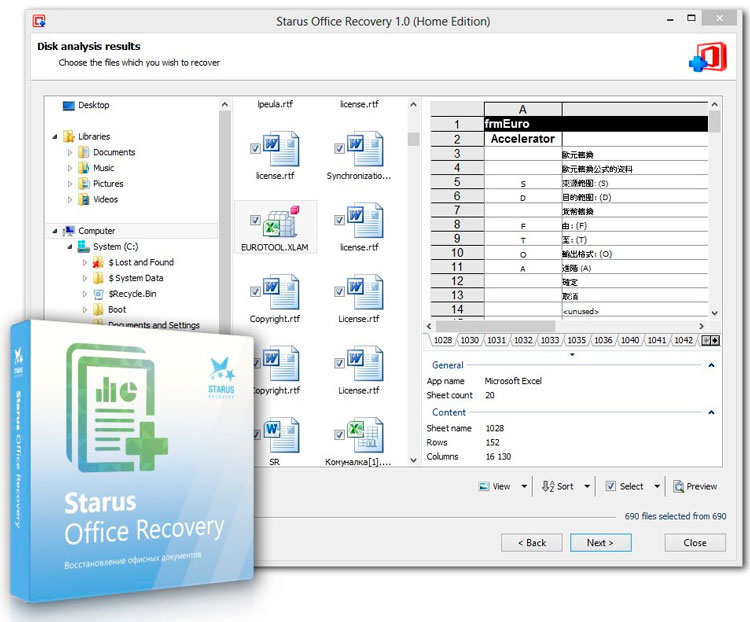Open the Boot folder icon
750x622 pixels.
pos(99,310)
